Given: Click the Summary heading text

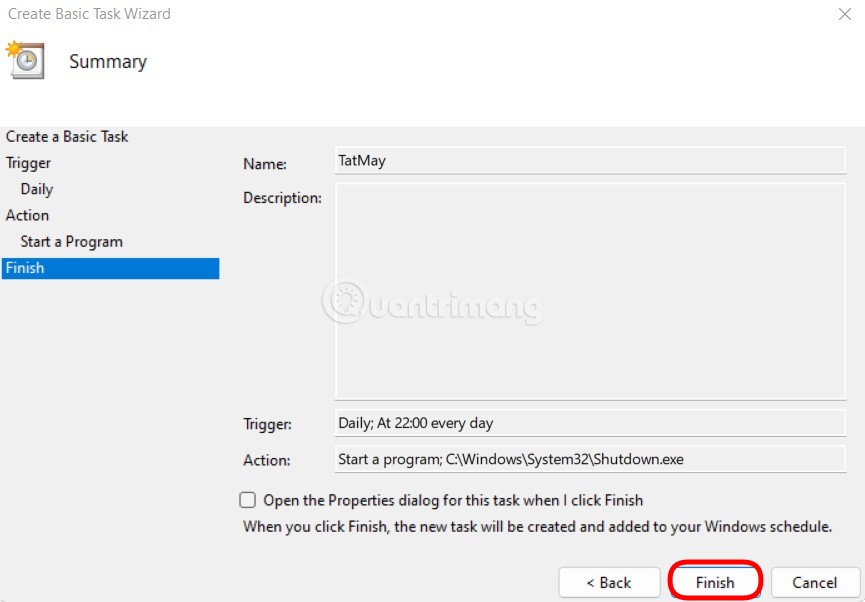Looking at the screenshot, I should pyautogui.click(x=108, y=61).
